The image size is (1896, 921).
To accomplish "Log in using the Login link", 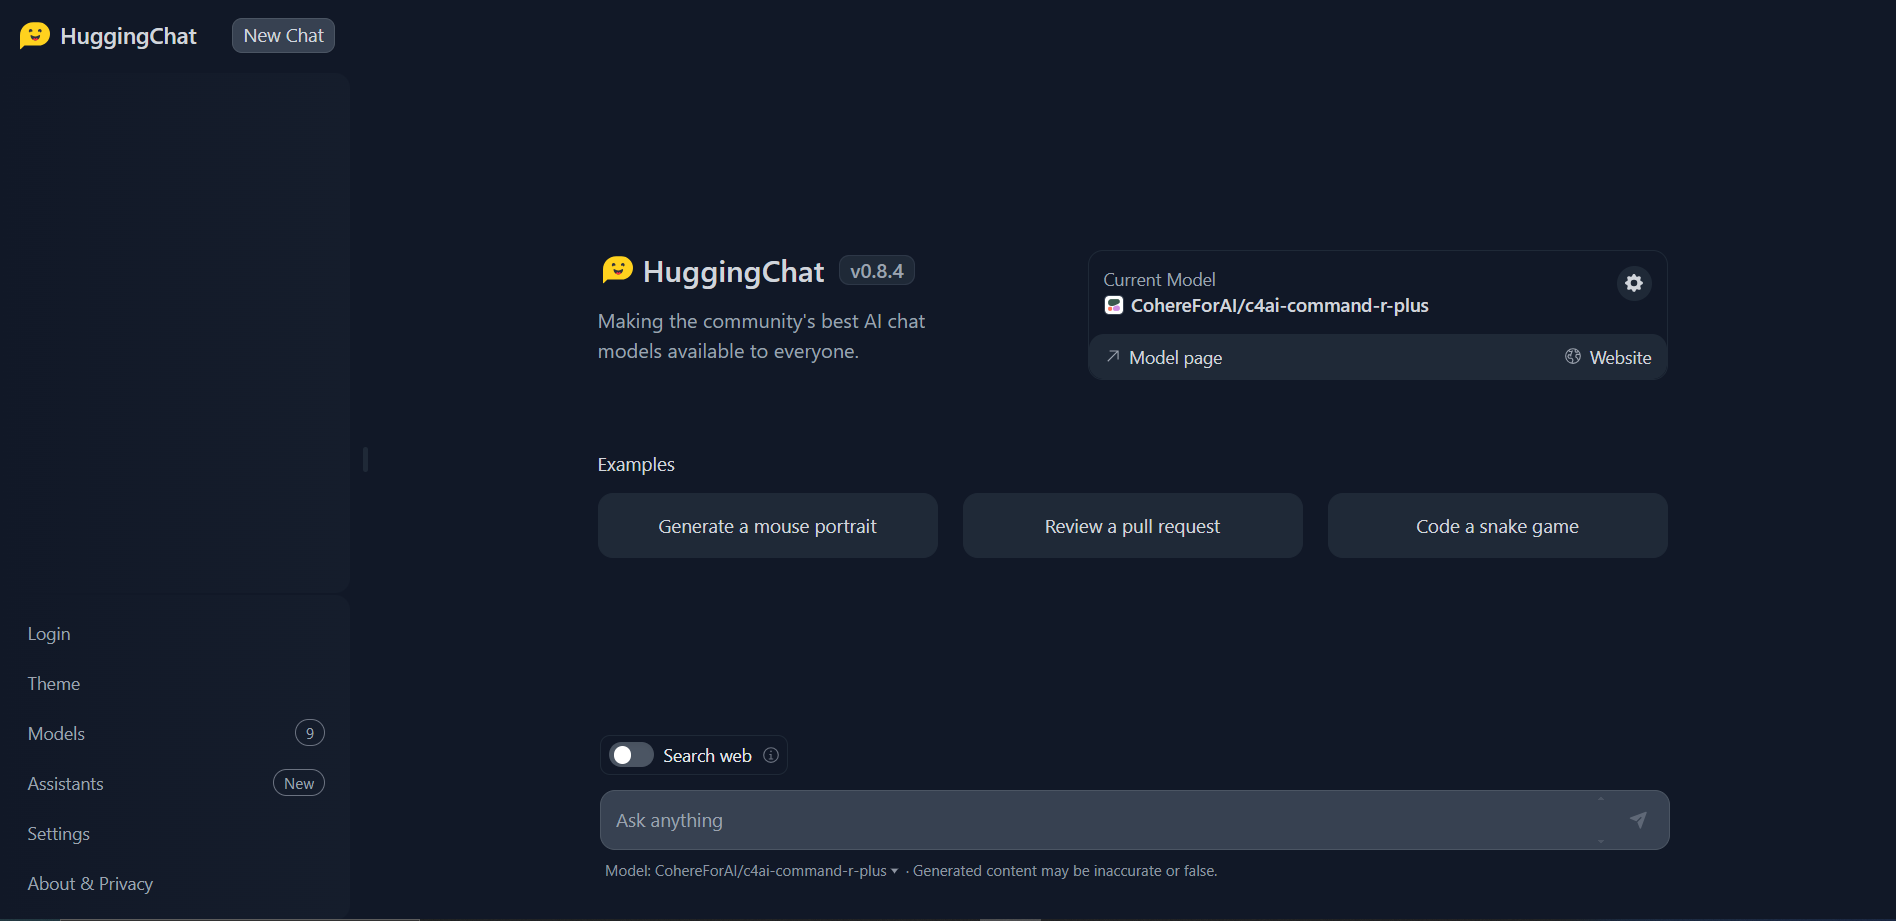I will point(48,633).
